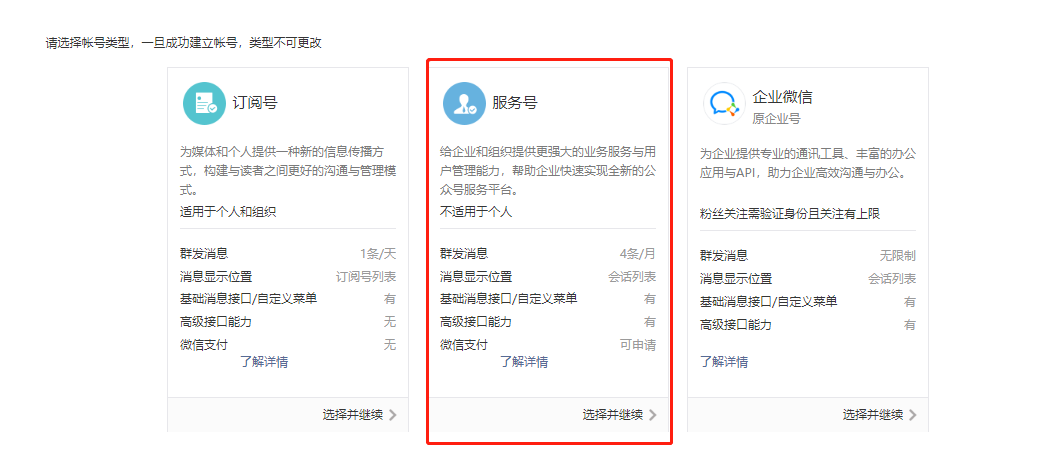Click 会话列表 value in 企业微信 card
This screenshot has width=1044, height=473.
click(x=892, y=279)
